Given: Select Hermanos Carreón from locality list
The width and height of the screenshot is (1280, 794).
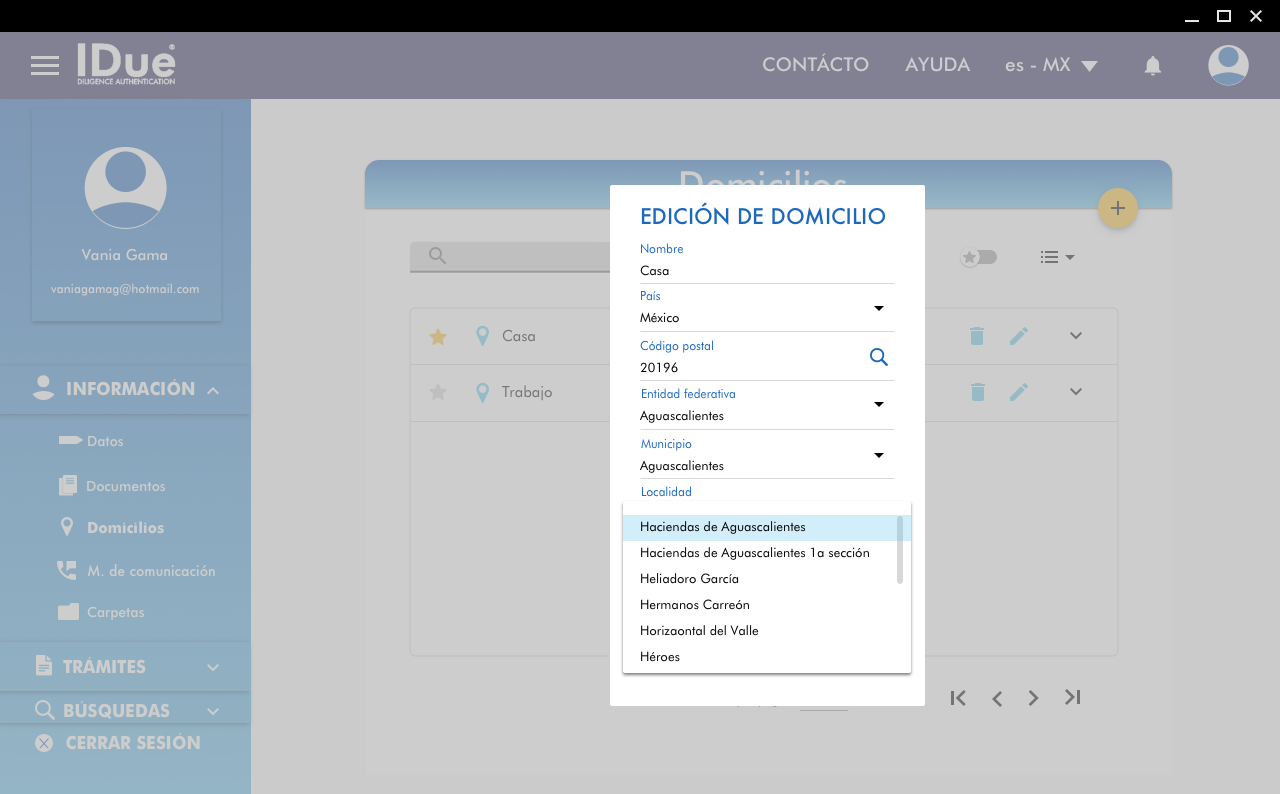Looking at the screenshot, I should tap(694, 605).
